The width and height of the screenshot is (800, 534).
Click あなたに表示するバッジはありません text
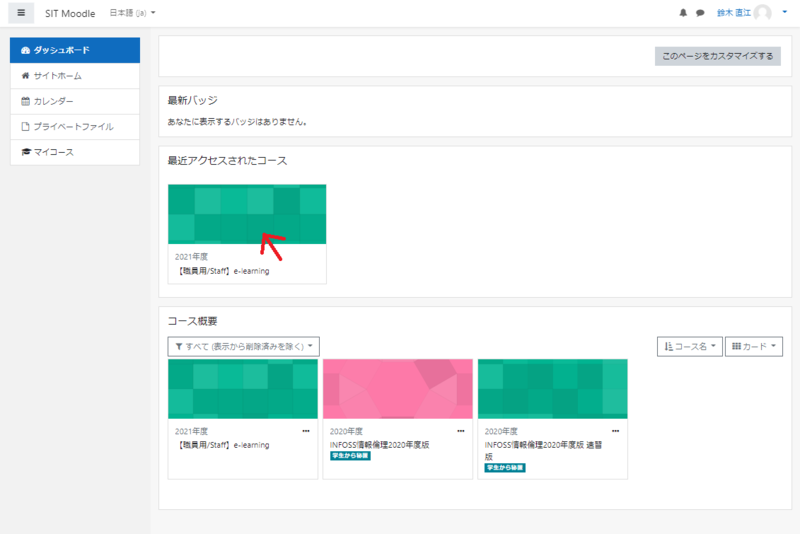pyautogui.click(x=237, y=122)
